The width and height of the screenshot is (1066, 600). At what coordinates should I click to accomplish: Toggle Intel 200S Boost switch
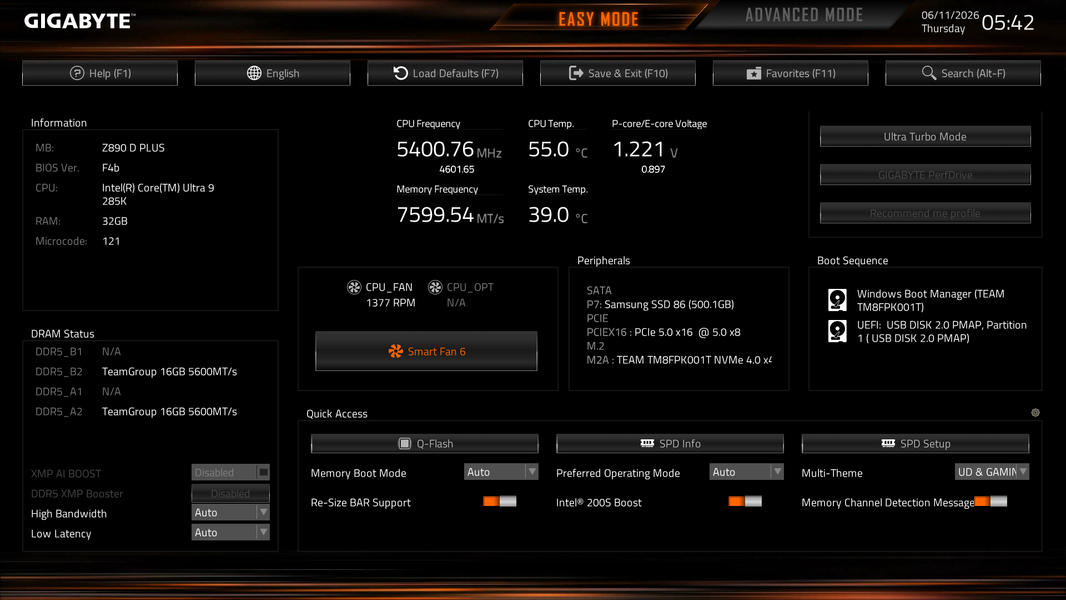point(745,501)
